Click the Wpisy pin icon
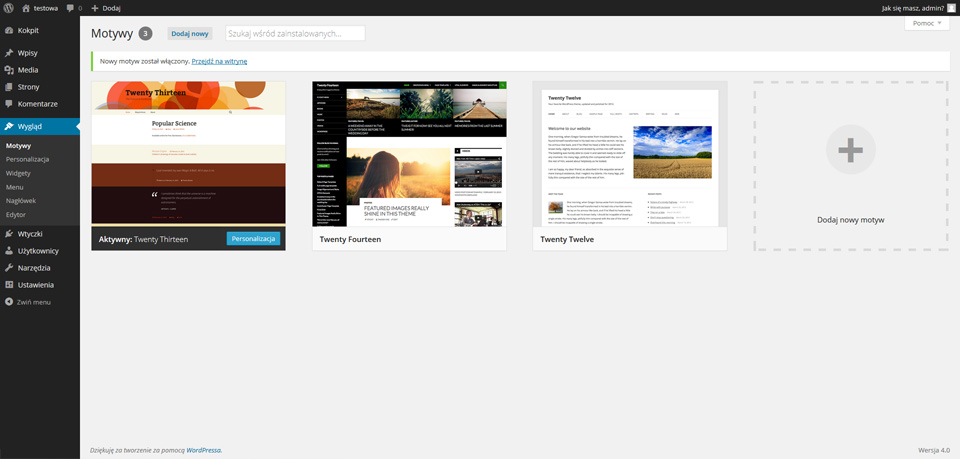This screenshot has height=459, width=960. click(9, 53)
